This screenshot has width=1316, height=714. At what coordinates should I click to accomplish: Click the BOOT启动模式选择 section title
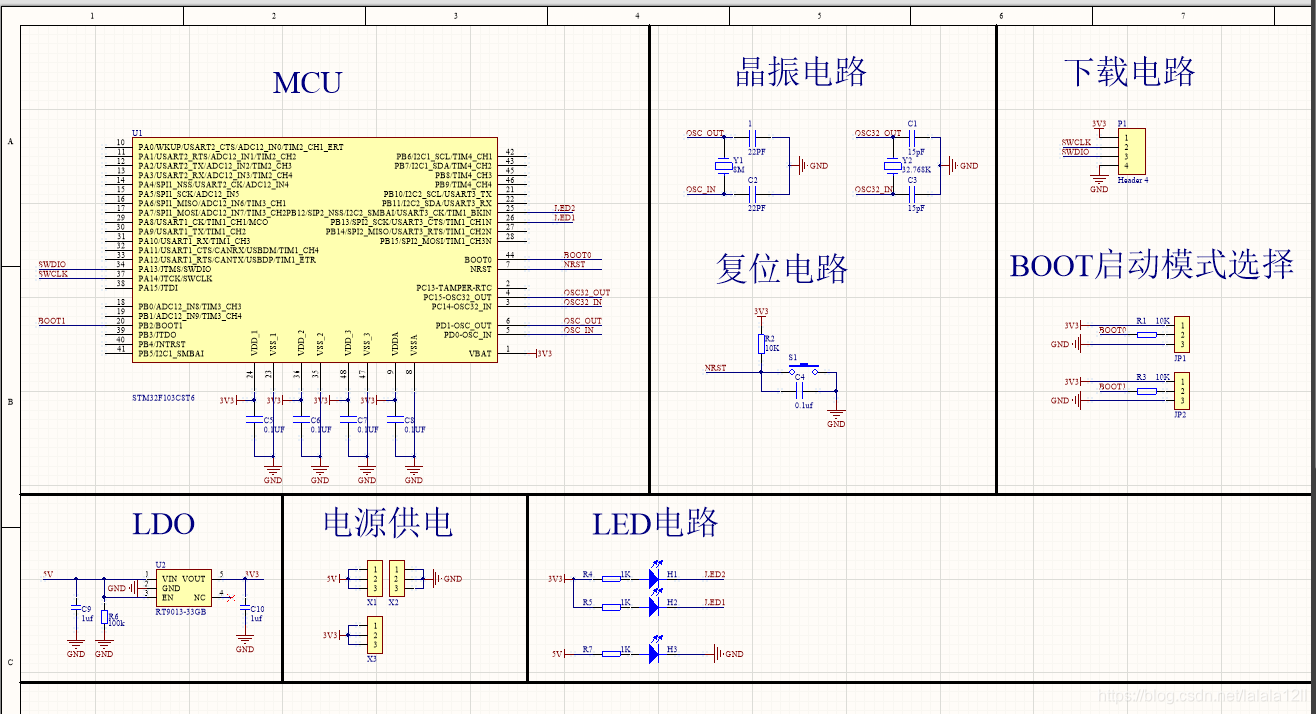click(x=1152, y=265)
